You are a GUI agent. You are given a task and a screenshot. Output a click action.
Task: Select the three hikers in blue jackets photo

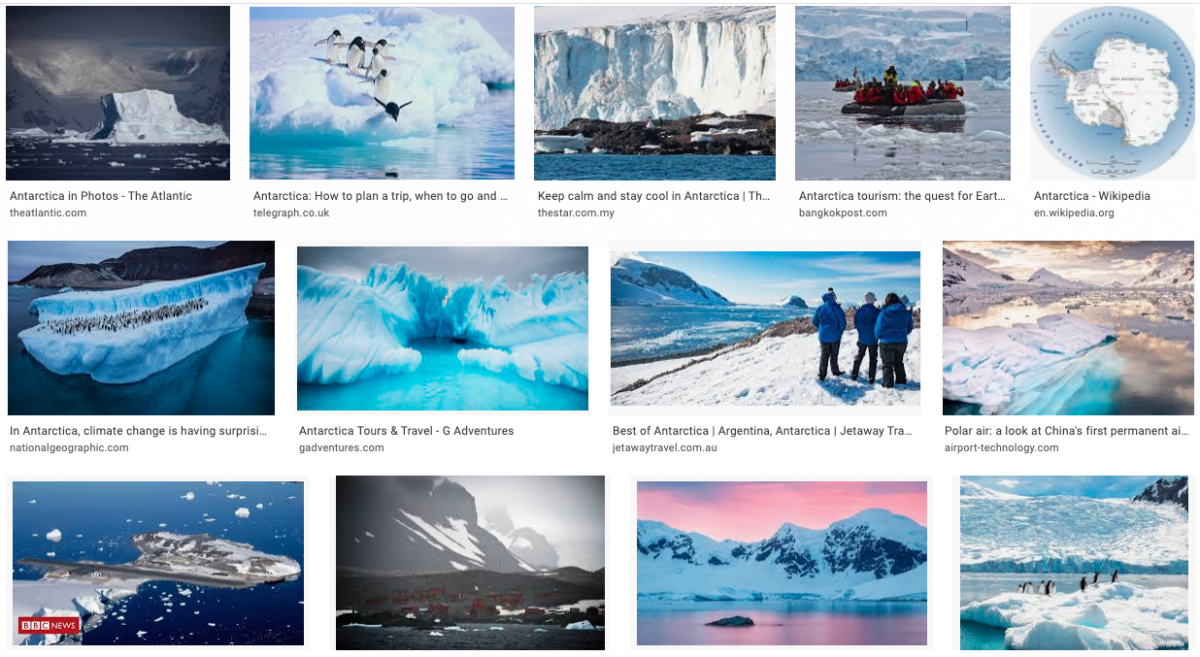click(x=765, y=328)
